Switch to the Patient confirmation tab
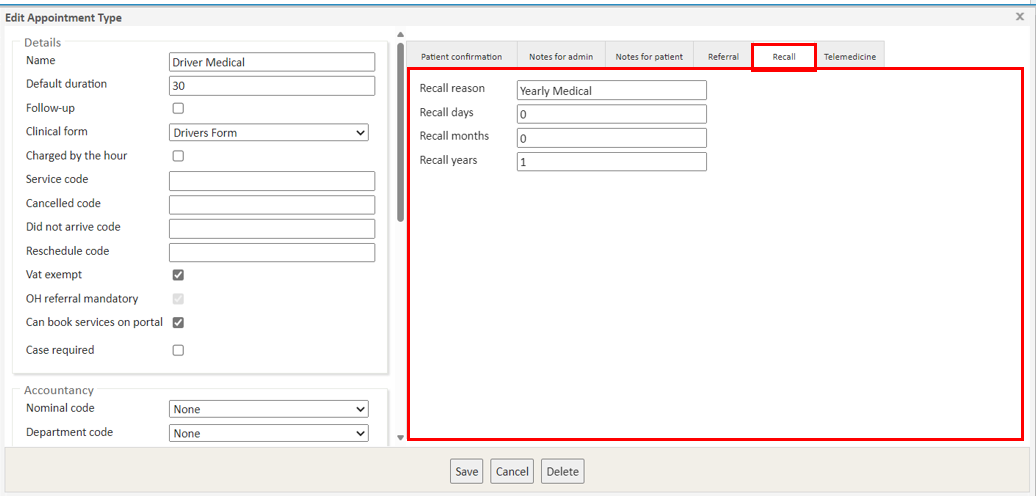This screenshot has height=496, width=1036. pyautogui.click(x=461, y=57)
